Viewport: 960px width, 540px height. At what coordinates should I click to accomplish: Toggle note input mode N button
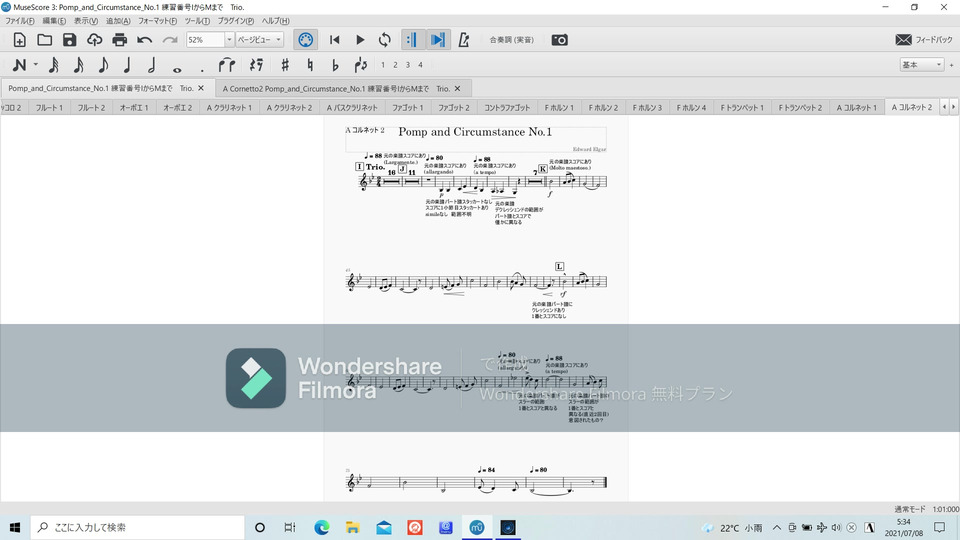point(19,65)
